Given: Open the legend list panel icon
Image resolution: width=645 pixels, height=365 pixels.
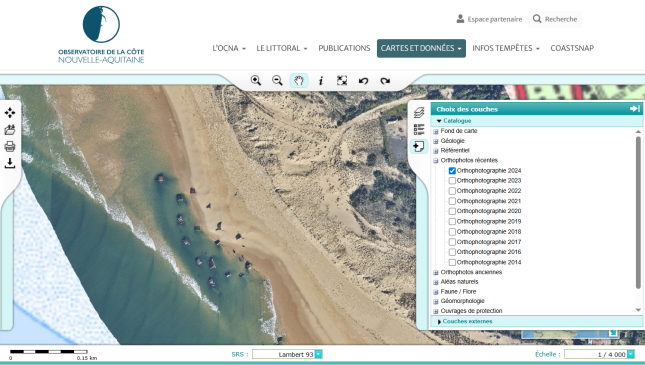Looking at the screenshot, I should (419, 129).
